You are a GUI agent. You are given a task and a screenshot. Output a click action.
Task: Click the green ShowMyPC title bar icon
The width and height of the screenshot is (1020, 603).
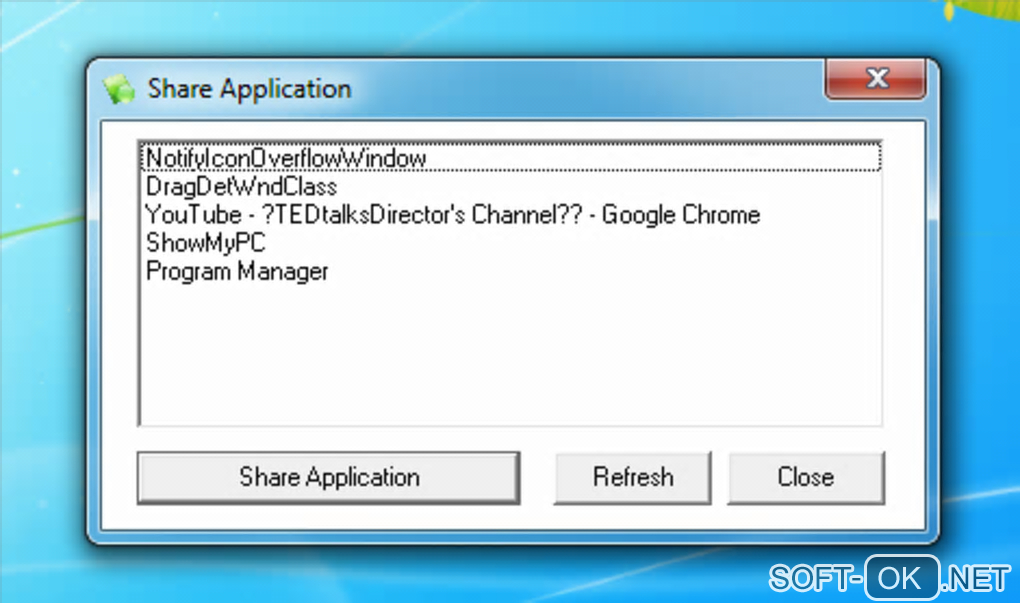(x=118, y=89)
